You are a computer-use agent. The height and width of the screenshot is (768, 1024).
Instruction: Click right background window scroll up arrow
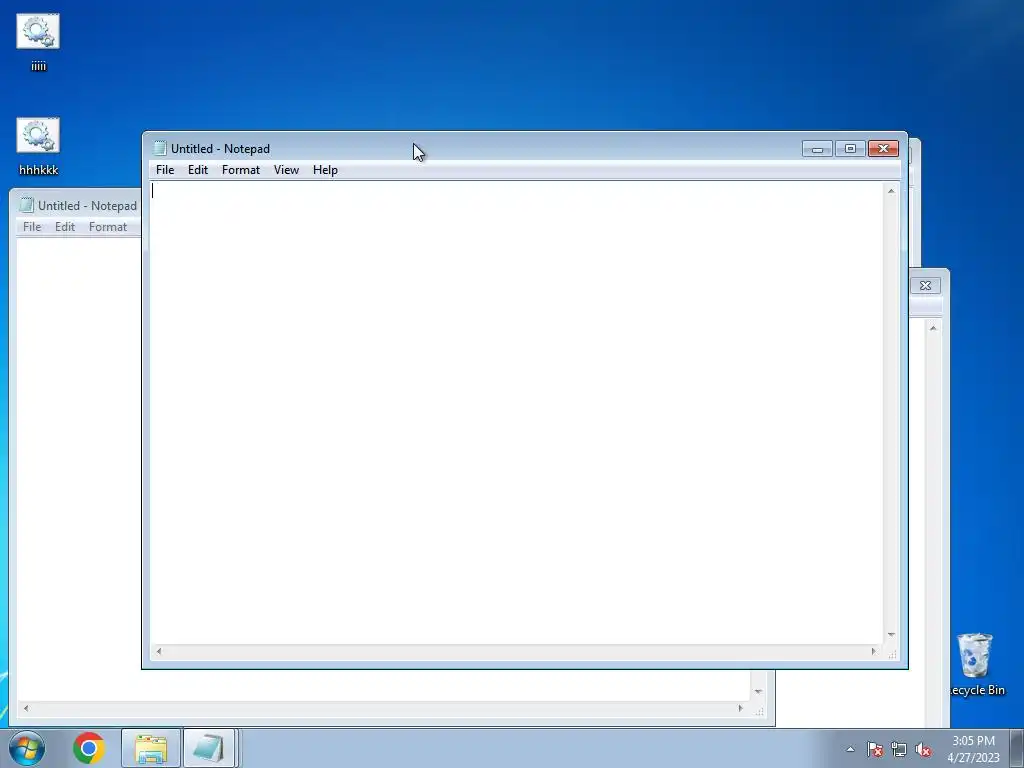coord(933,328)
